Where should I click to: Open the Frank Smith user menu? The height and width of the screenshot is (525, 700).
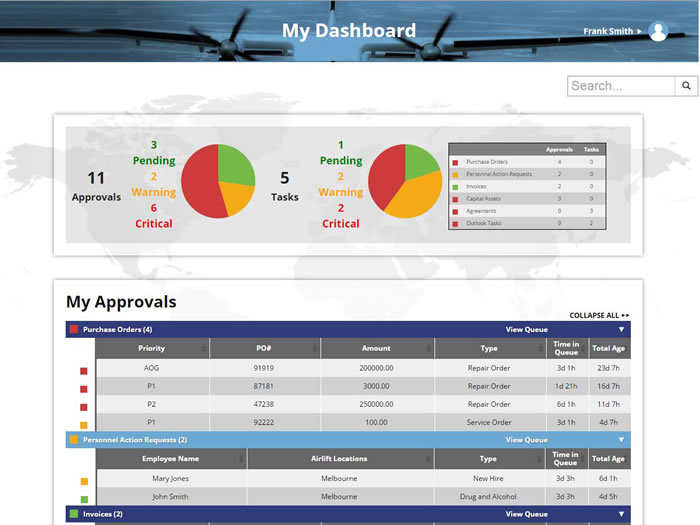[x=612, y=31]
